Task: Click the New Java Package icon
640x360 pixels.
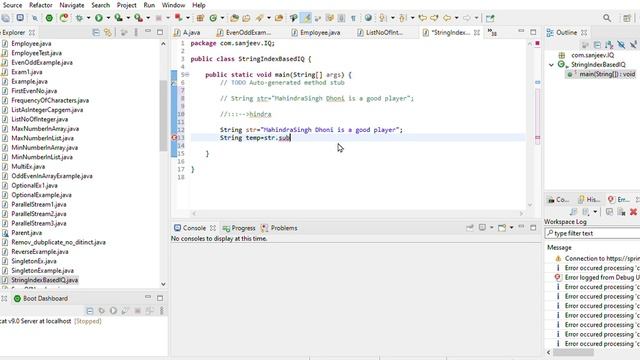Action: click(200, 18)
